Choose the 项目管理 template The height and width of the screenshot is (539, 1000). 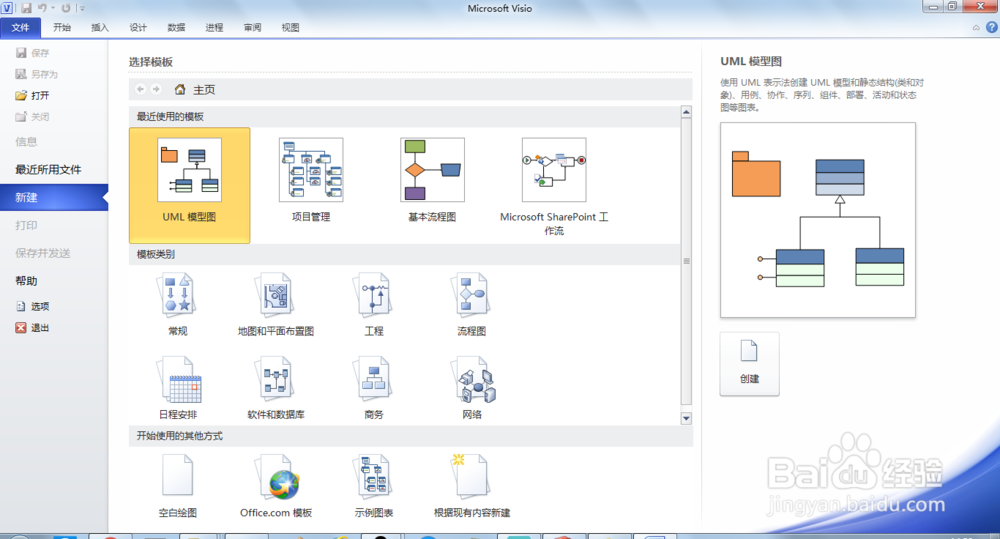[x=311, y=180]
